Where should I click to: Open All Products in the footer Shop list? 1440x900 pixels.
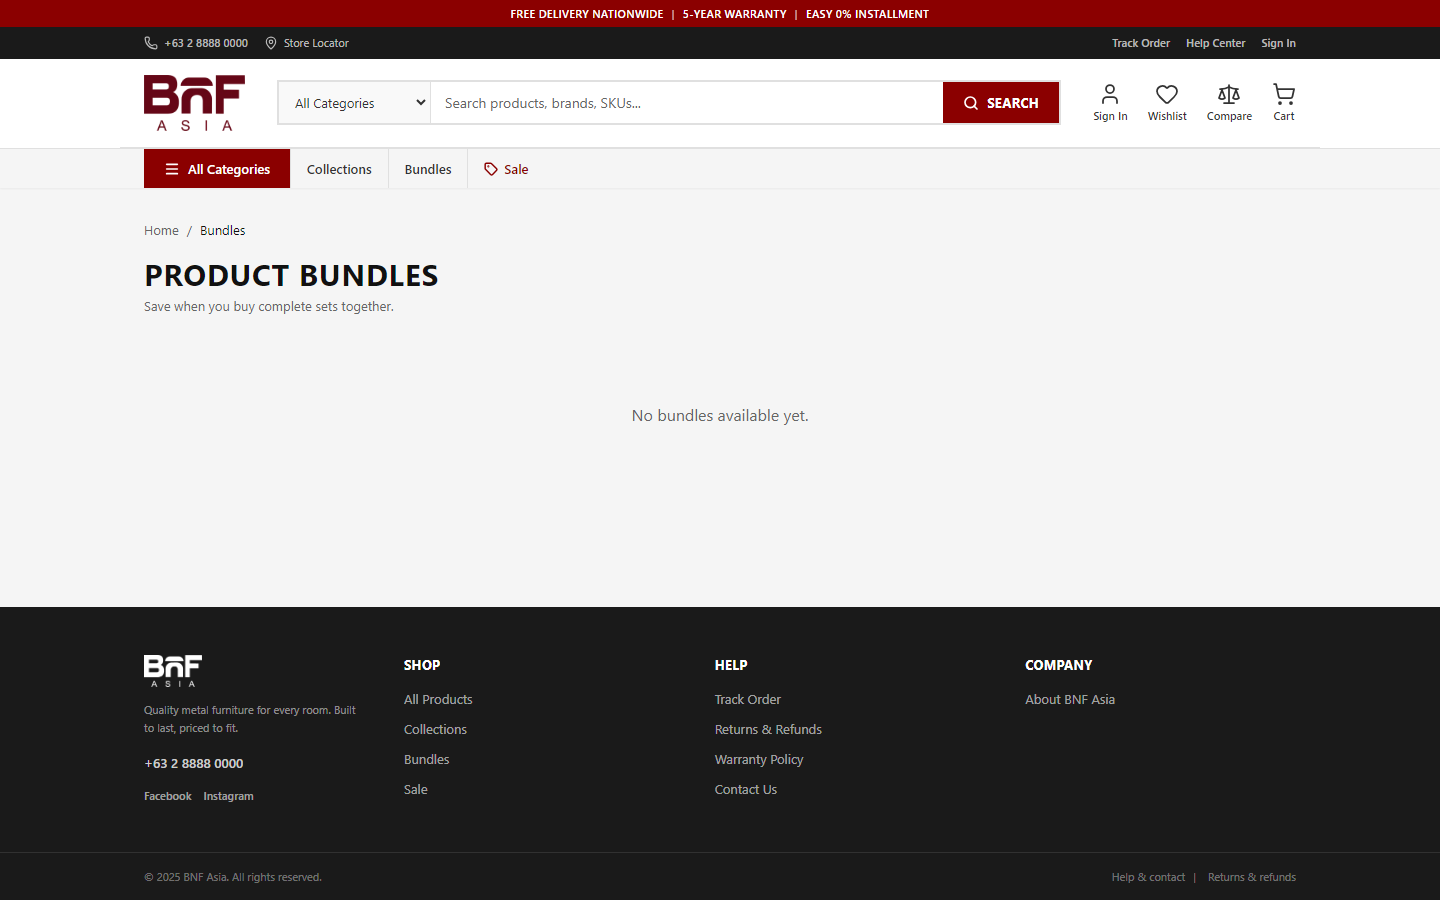(438, 699)
